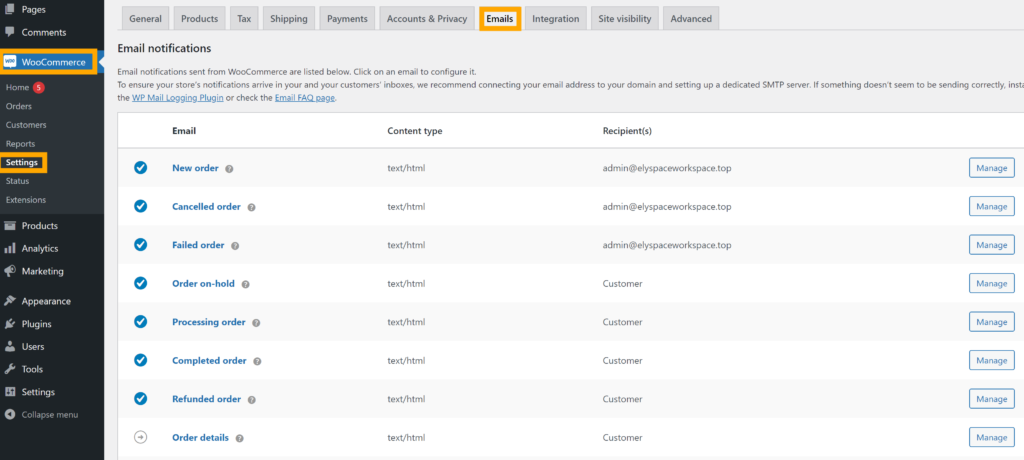Click the Plugins icon in the sidebar
1024x460 pixels.
10,324
